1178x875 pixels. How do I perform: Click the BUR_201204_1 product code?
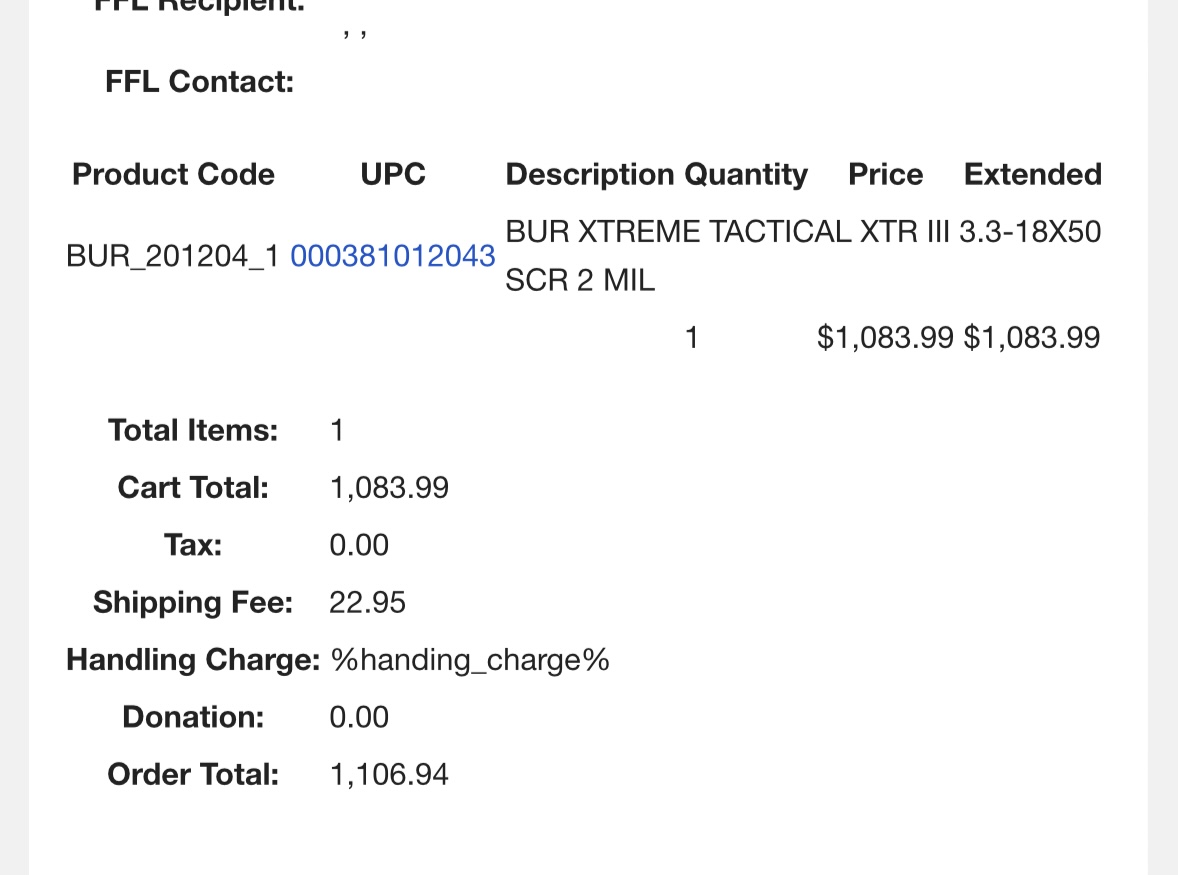pyautogui.click(x=173, y=256)
